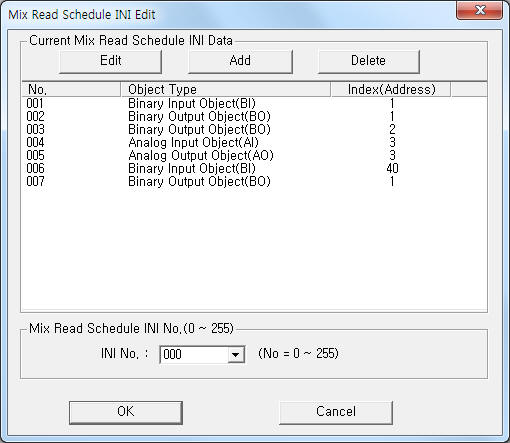Sort by the Index(Address) column header

391,89
